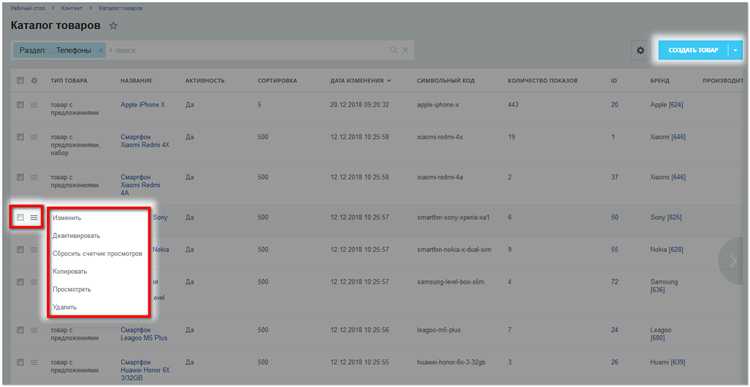
Task: Remove the Телефоны section filter tag
Action: (100, 50)
